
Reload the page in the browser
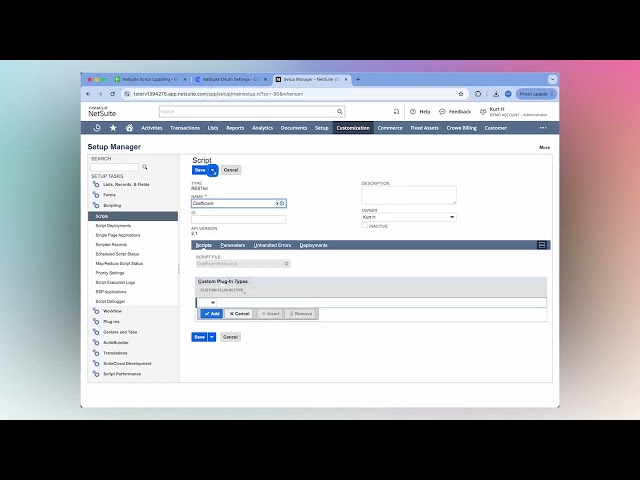113,94
